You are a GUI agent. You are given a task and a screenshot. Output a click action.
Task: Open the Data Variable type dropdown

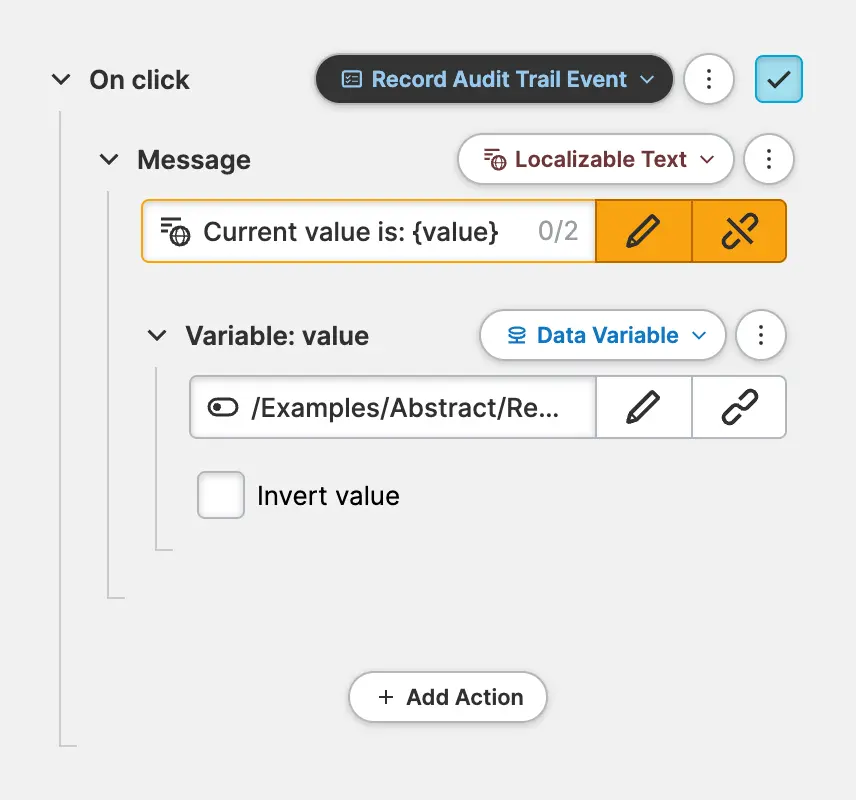point(603,335)
